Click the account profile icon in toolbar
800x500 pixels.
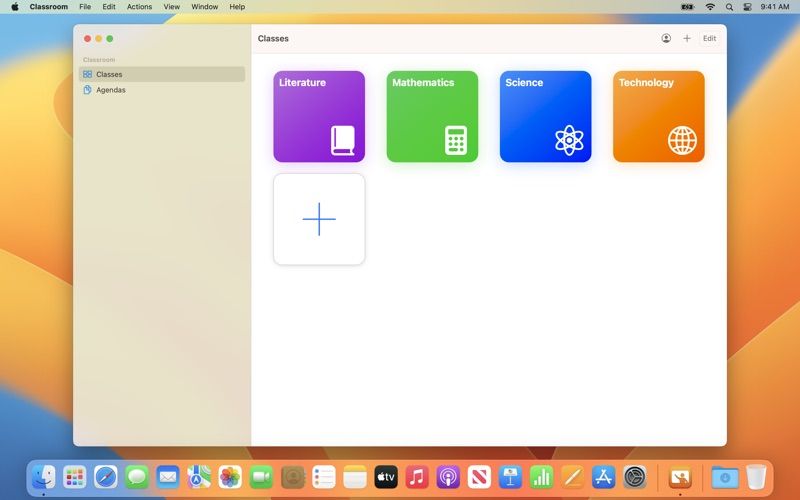tap(666, 38)
